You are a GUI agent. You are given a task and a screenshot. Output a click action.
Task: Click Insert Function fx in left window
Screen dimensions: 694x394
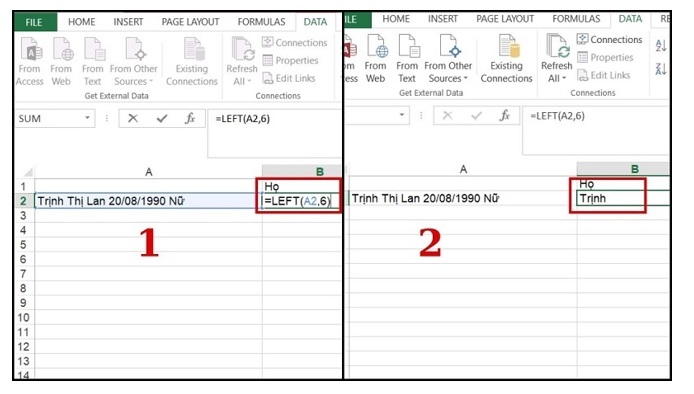pos(190,118)
